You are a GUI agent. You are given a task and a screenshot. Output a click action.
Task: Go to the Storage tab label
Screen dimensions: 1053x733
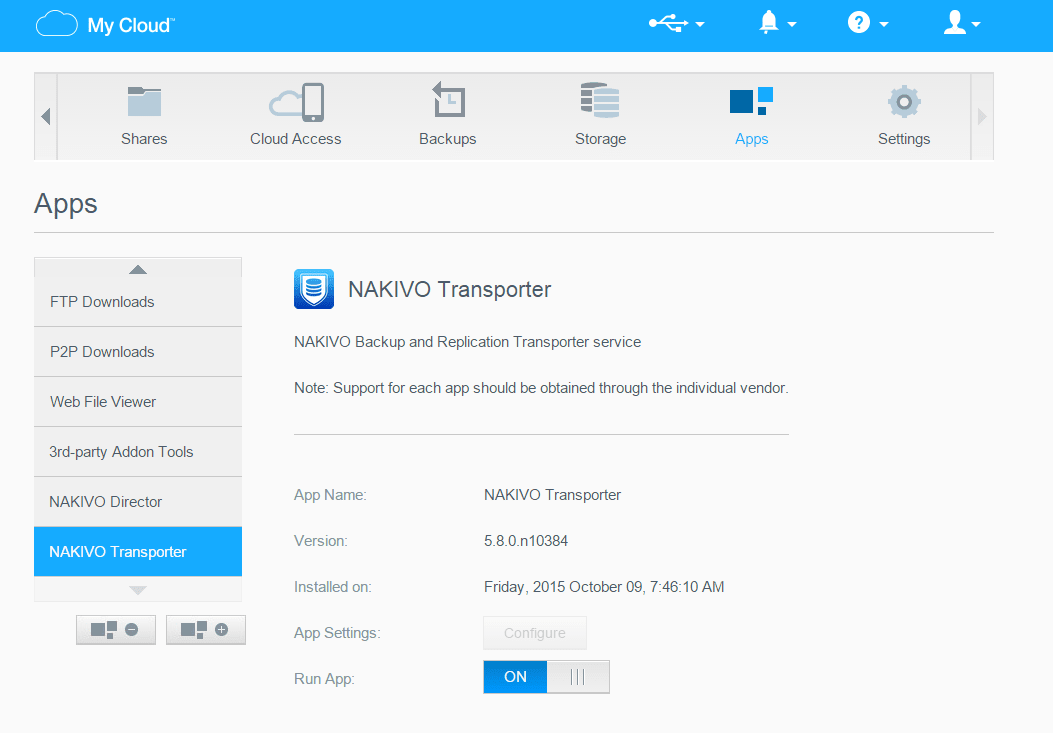[x=600, y=139]
